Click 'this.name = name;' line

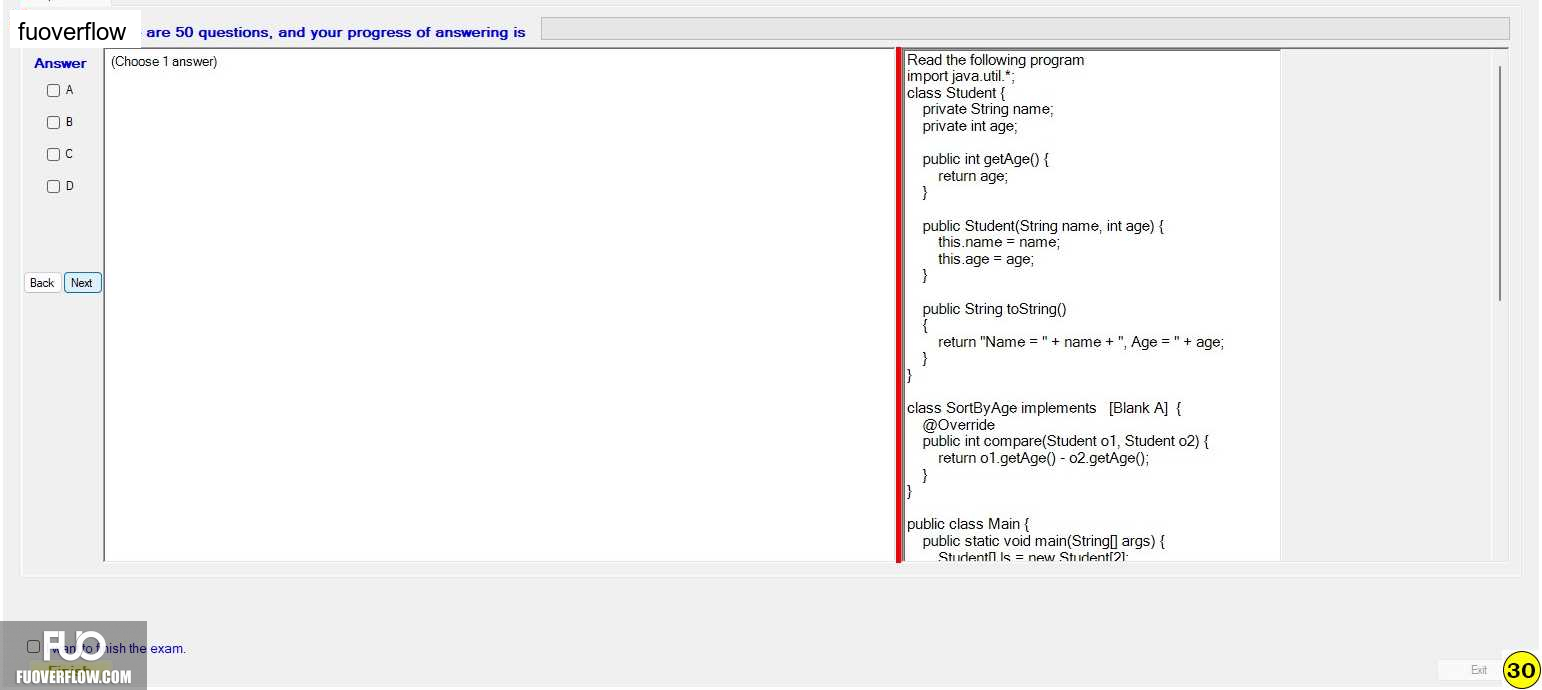click(x=999, y=242)
